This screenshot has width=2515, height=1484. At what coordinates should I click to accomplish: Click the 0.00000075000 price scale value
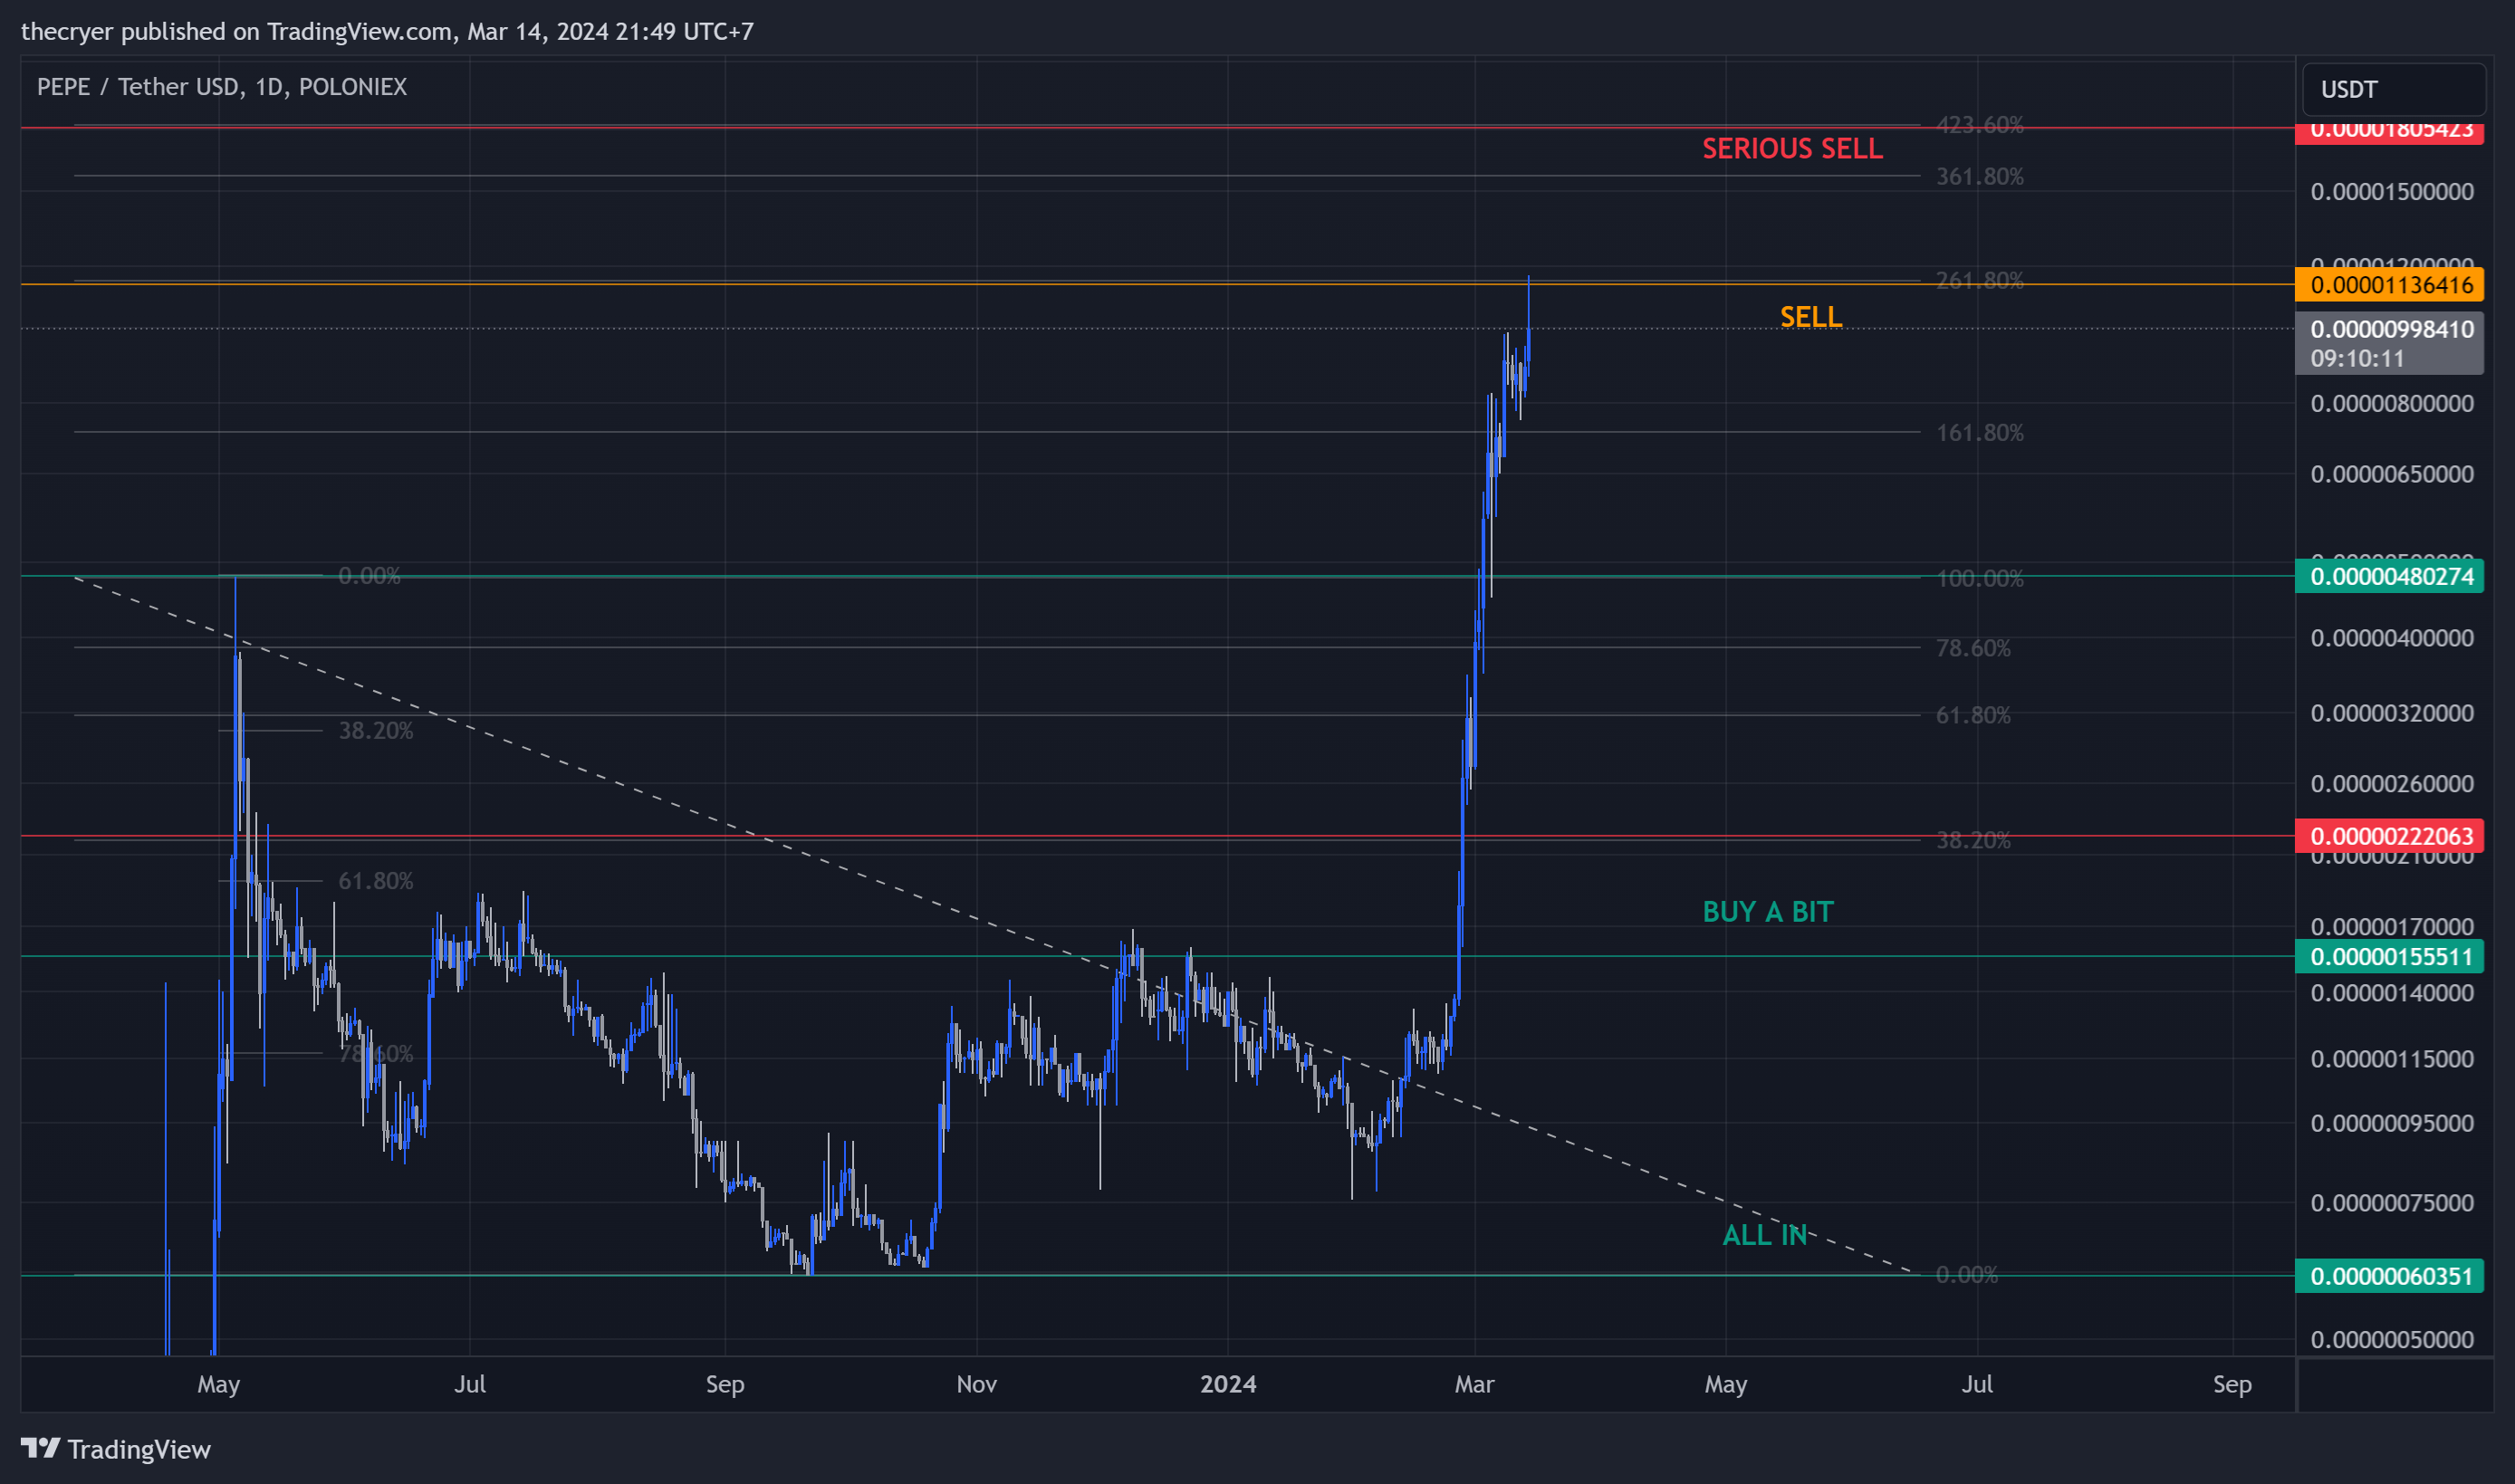[x=2392, y=1202]
